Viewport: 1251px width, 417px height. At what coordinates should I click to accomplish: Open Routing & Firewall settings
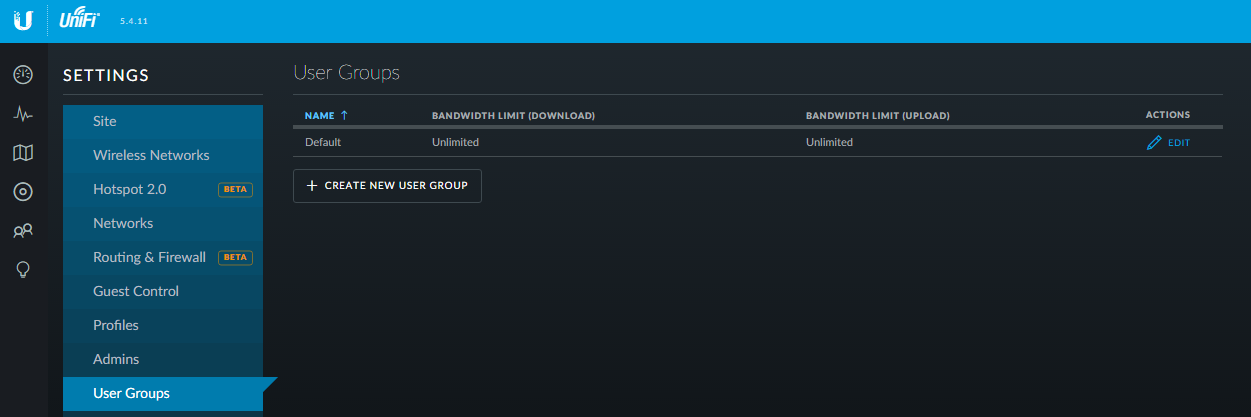149,257
